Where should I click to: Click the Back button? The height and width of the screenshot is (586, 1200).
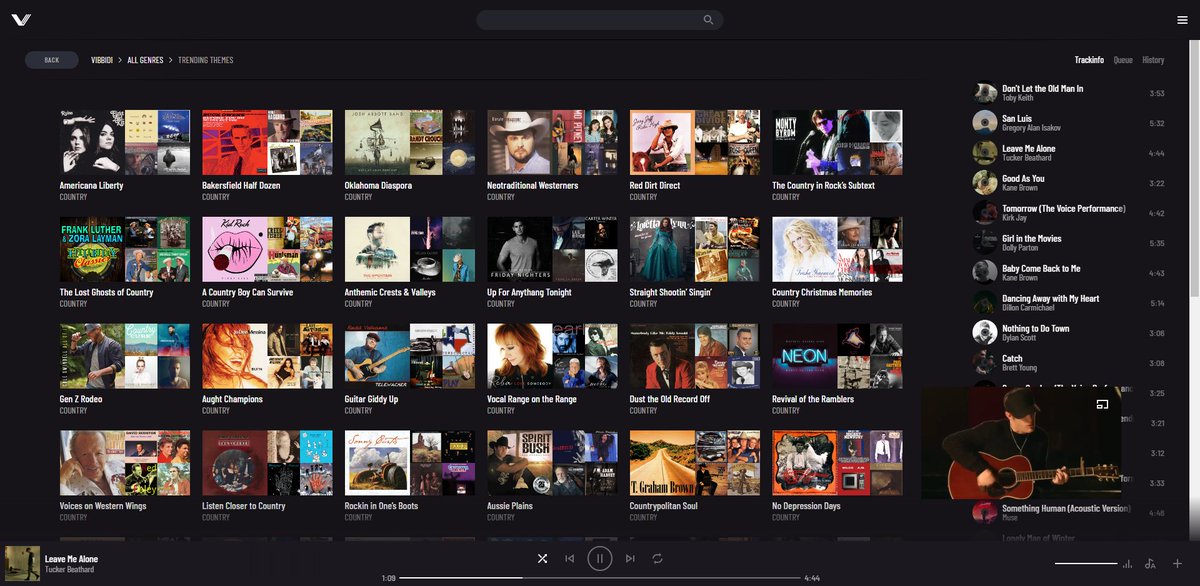[52, 60]
